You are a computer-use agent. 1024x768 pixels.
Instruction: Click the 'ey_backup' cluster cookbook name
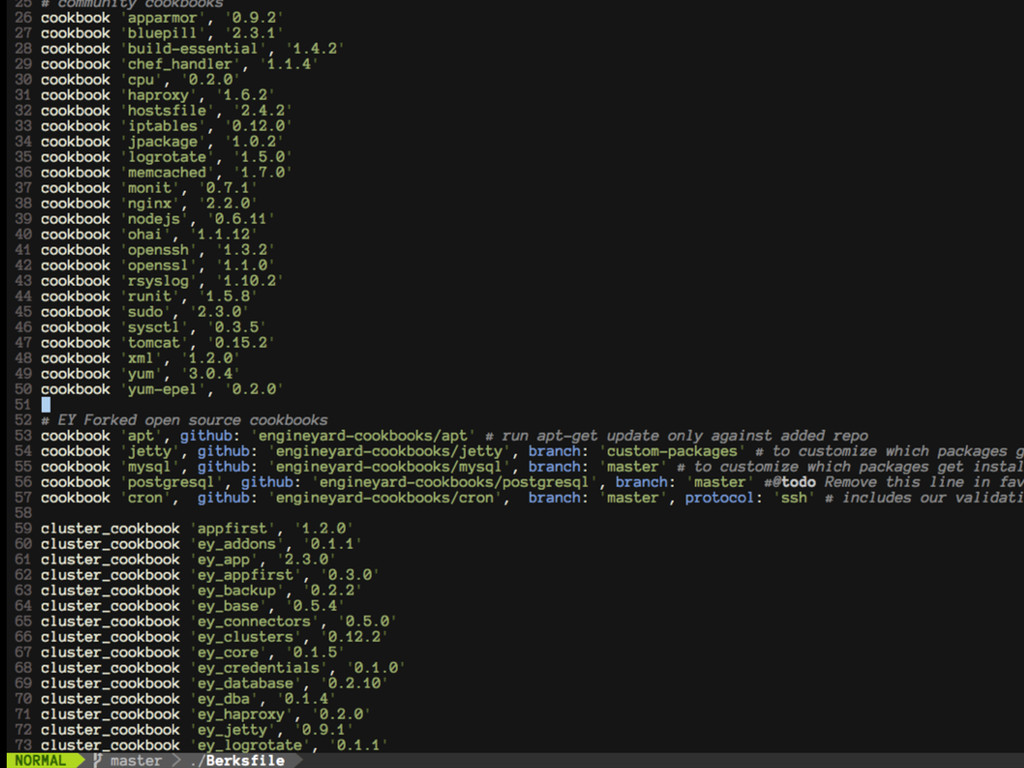pyautogui.click(x=236, y=590)
